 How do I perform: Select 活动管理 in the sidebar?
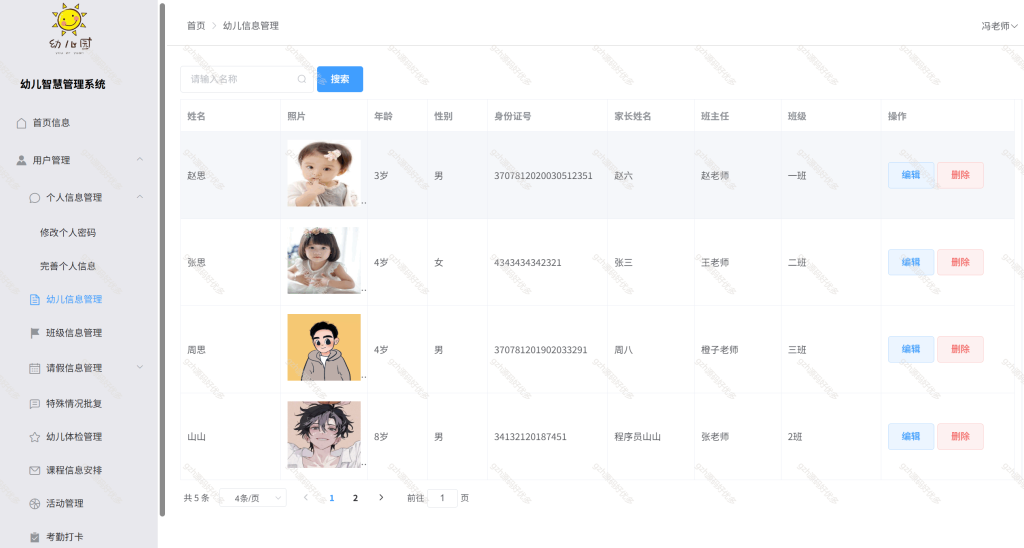coord(65,504)
